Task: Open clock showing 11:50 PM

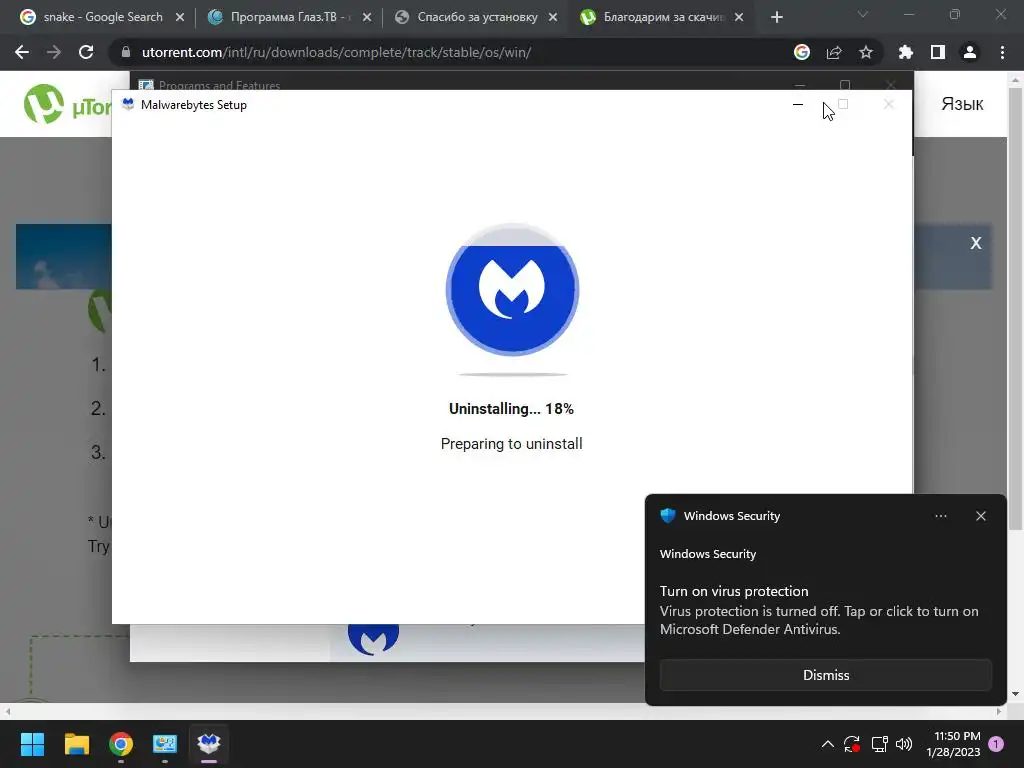Action: [x=953, y=744]
